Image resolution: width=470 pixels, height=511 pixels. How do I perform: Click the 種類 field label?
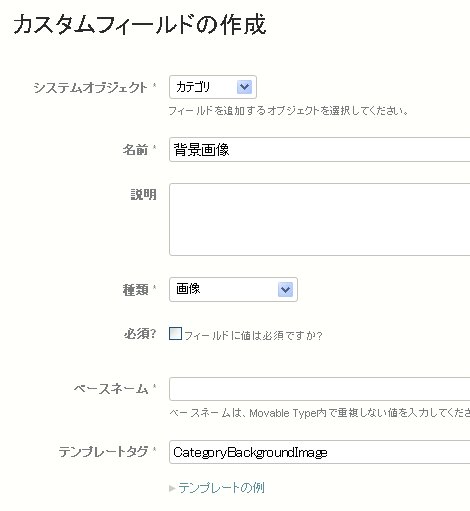135,290
